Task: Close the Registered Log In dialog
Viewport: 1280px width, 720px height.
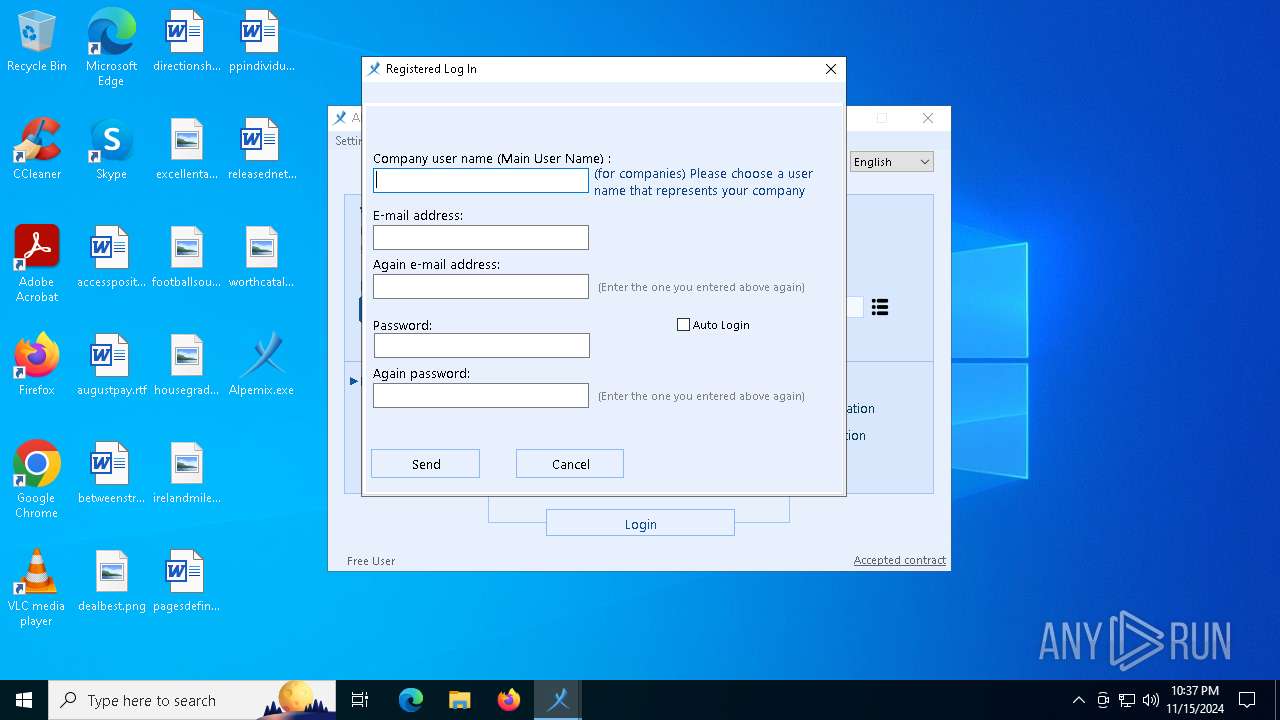Action: (830, 69)
